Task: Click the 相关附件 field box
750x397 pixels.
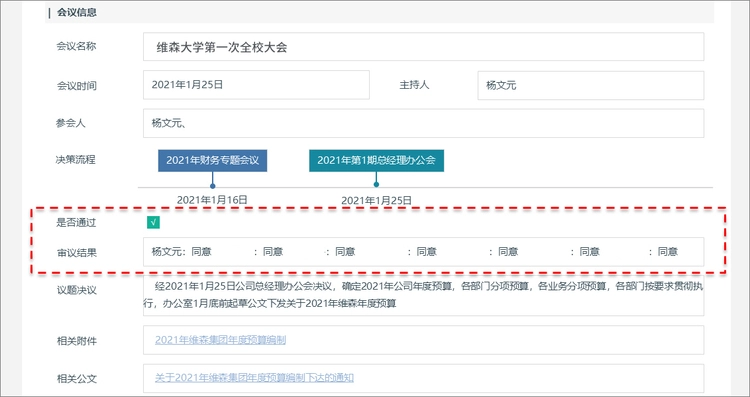Action: click(x=423, y=340)
